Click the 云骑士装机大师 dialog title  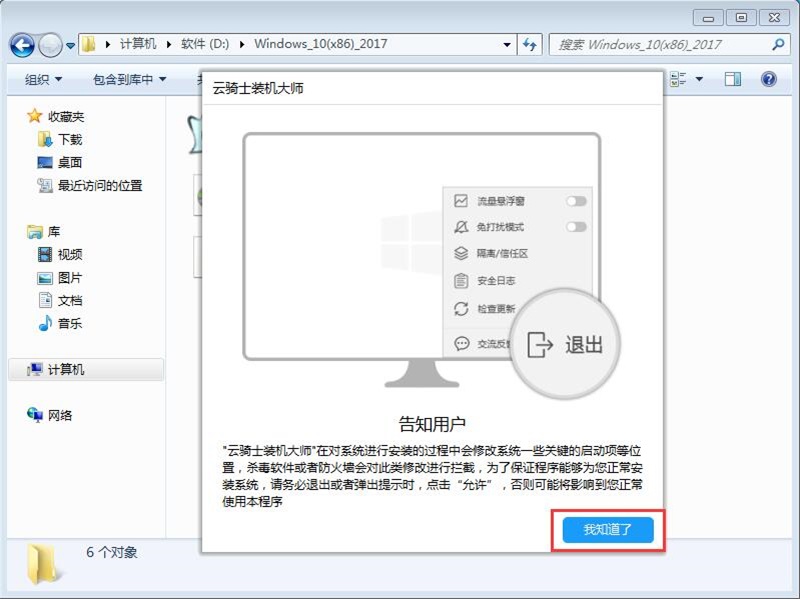(258, 88)
